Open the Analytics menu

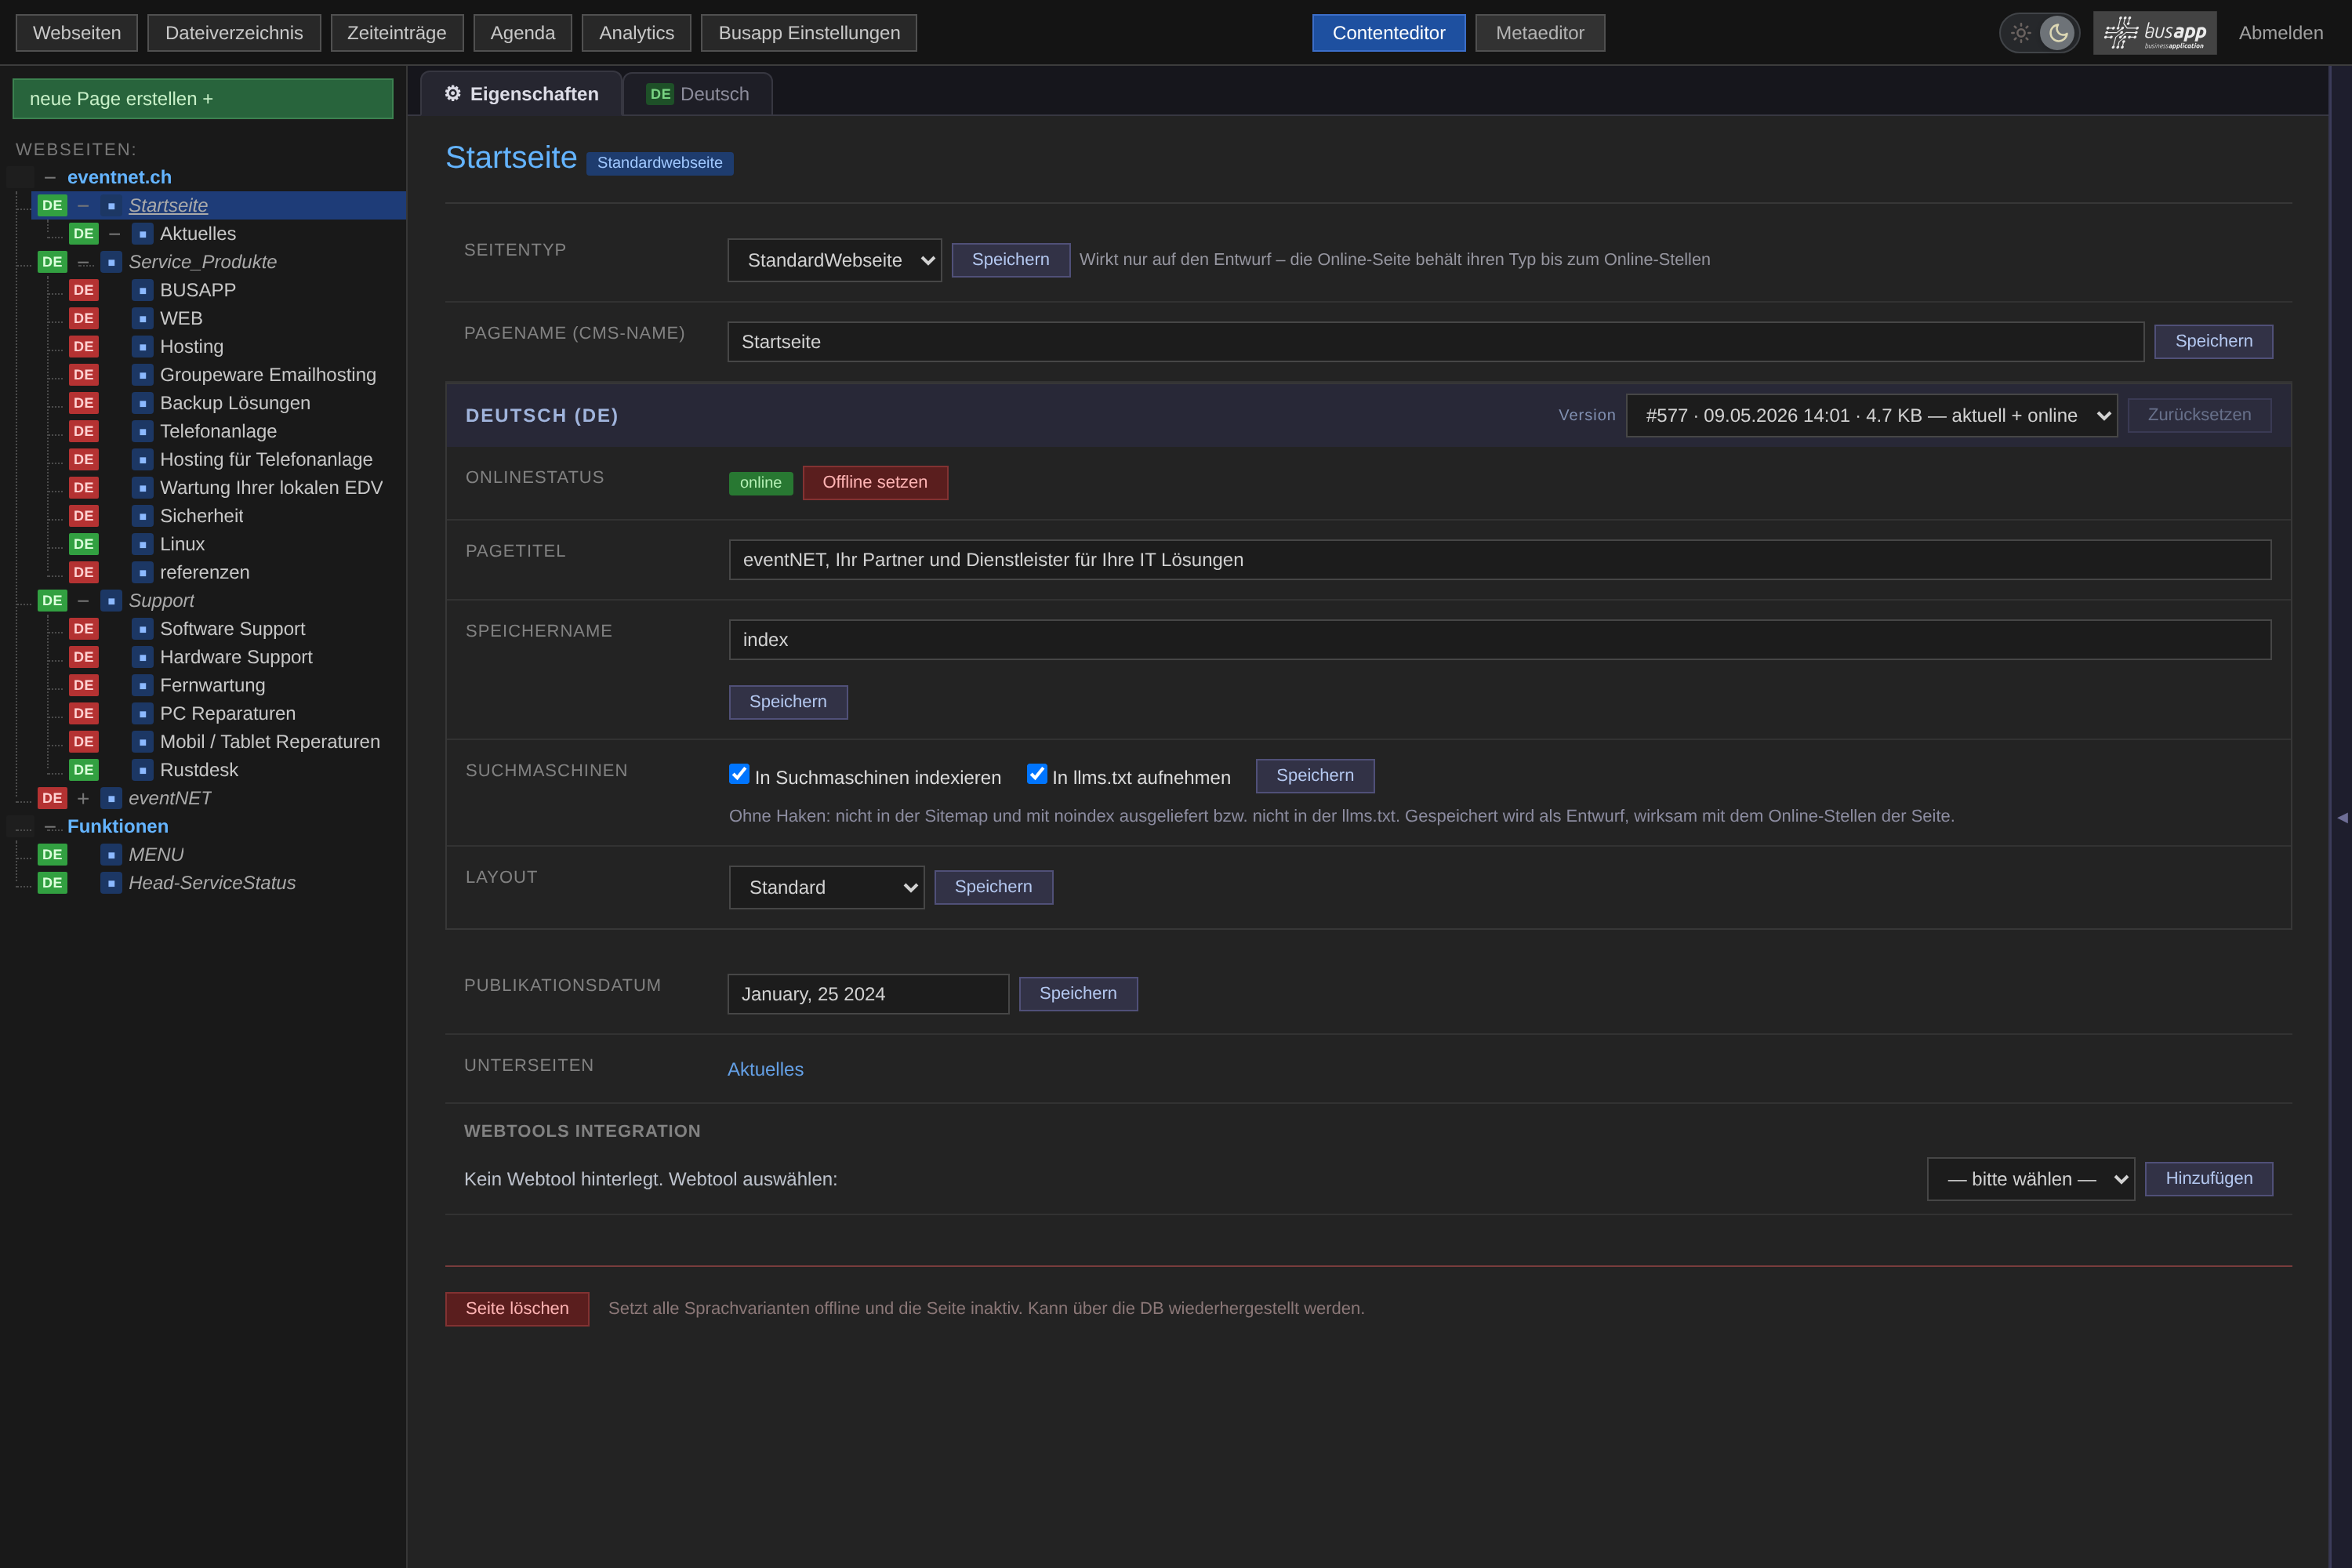636,33
